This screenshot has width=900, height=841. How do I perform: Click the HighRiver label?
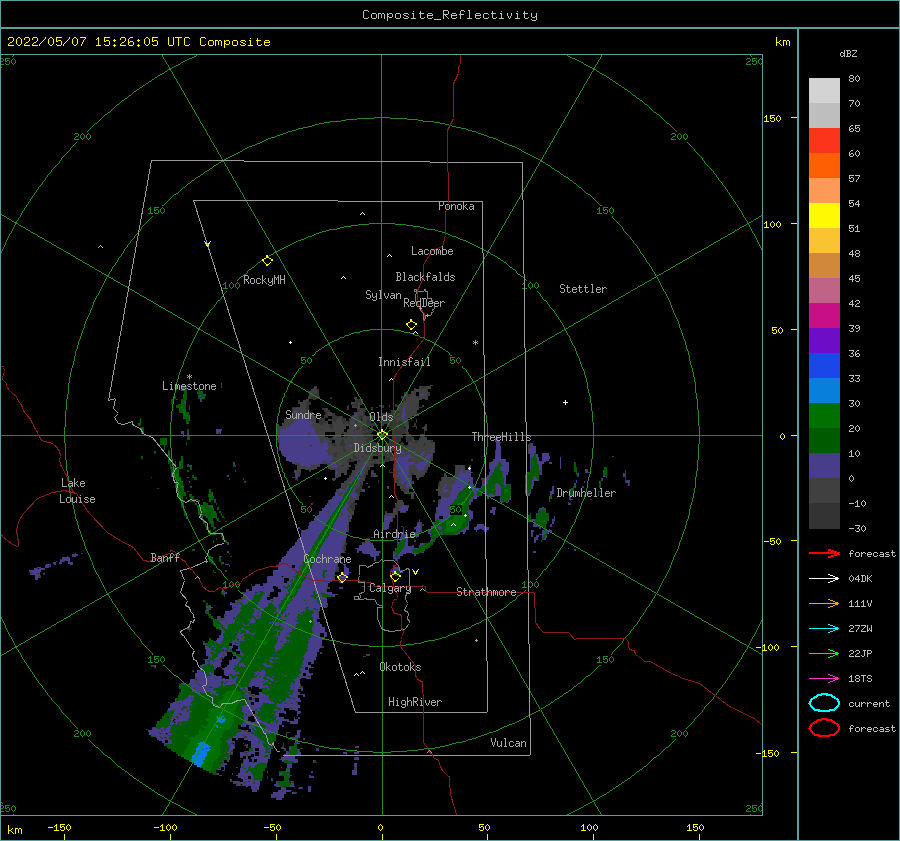[x=415, y=702]
